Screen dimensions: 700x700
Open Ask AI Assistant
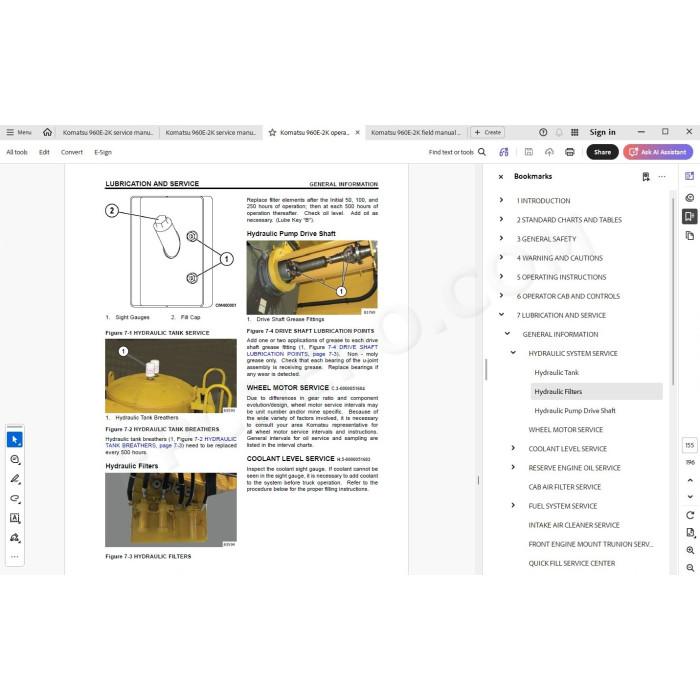pyautogui.click(x=658, y=152)
